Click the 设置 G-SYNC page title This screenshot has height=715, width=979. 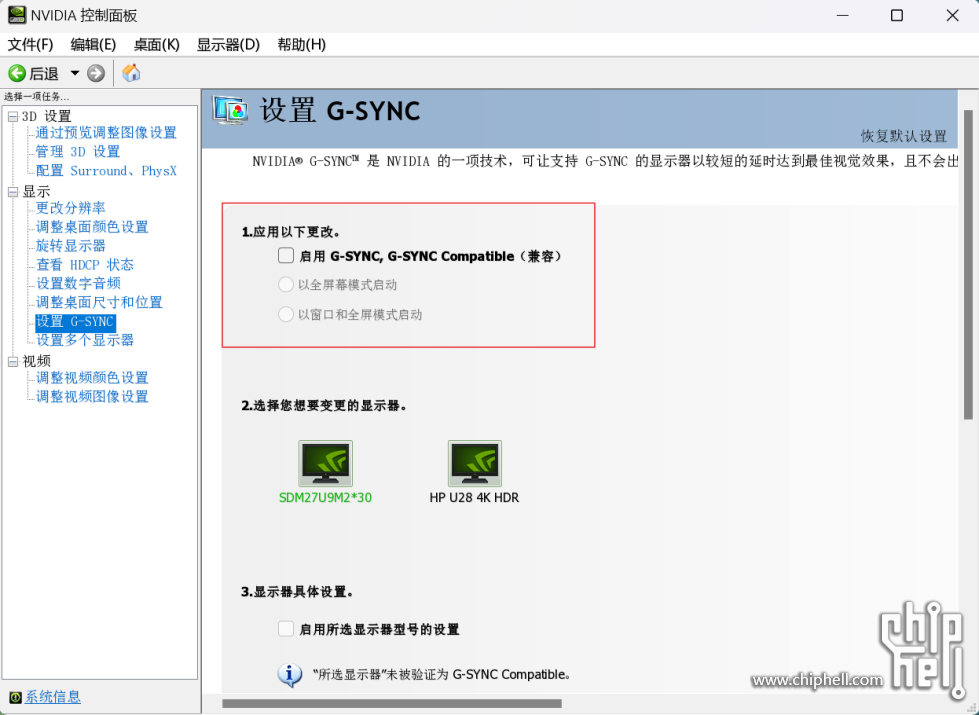340,111
